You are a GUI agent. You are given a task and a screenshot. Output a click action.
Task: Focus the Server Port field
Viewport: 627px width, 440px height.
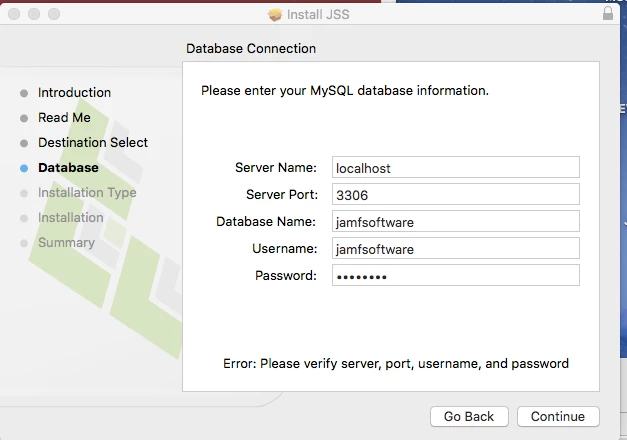coord(455,194)
